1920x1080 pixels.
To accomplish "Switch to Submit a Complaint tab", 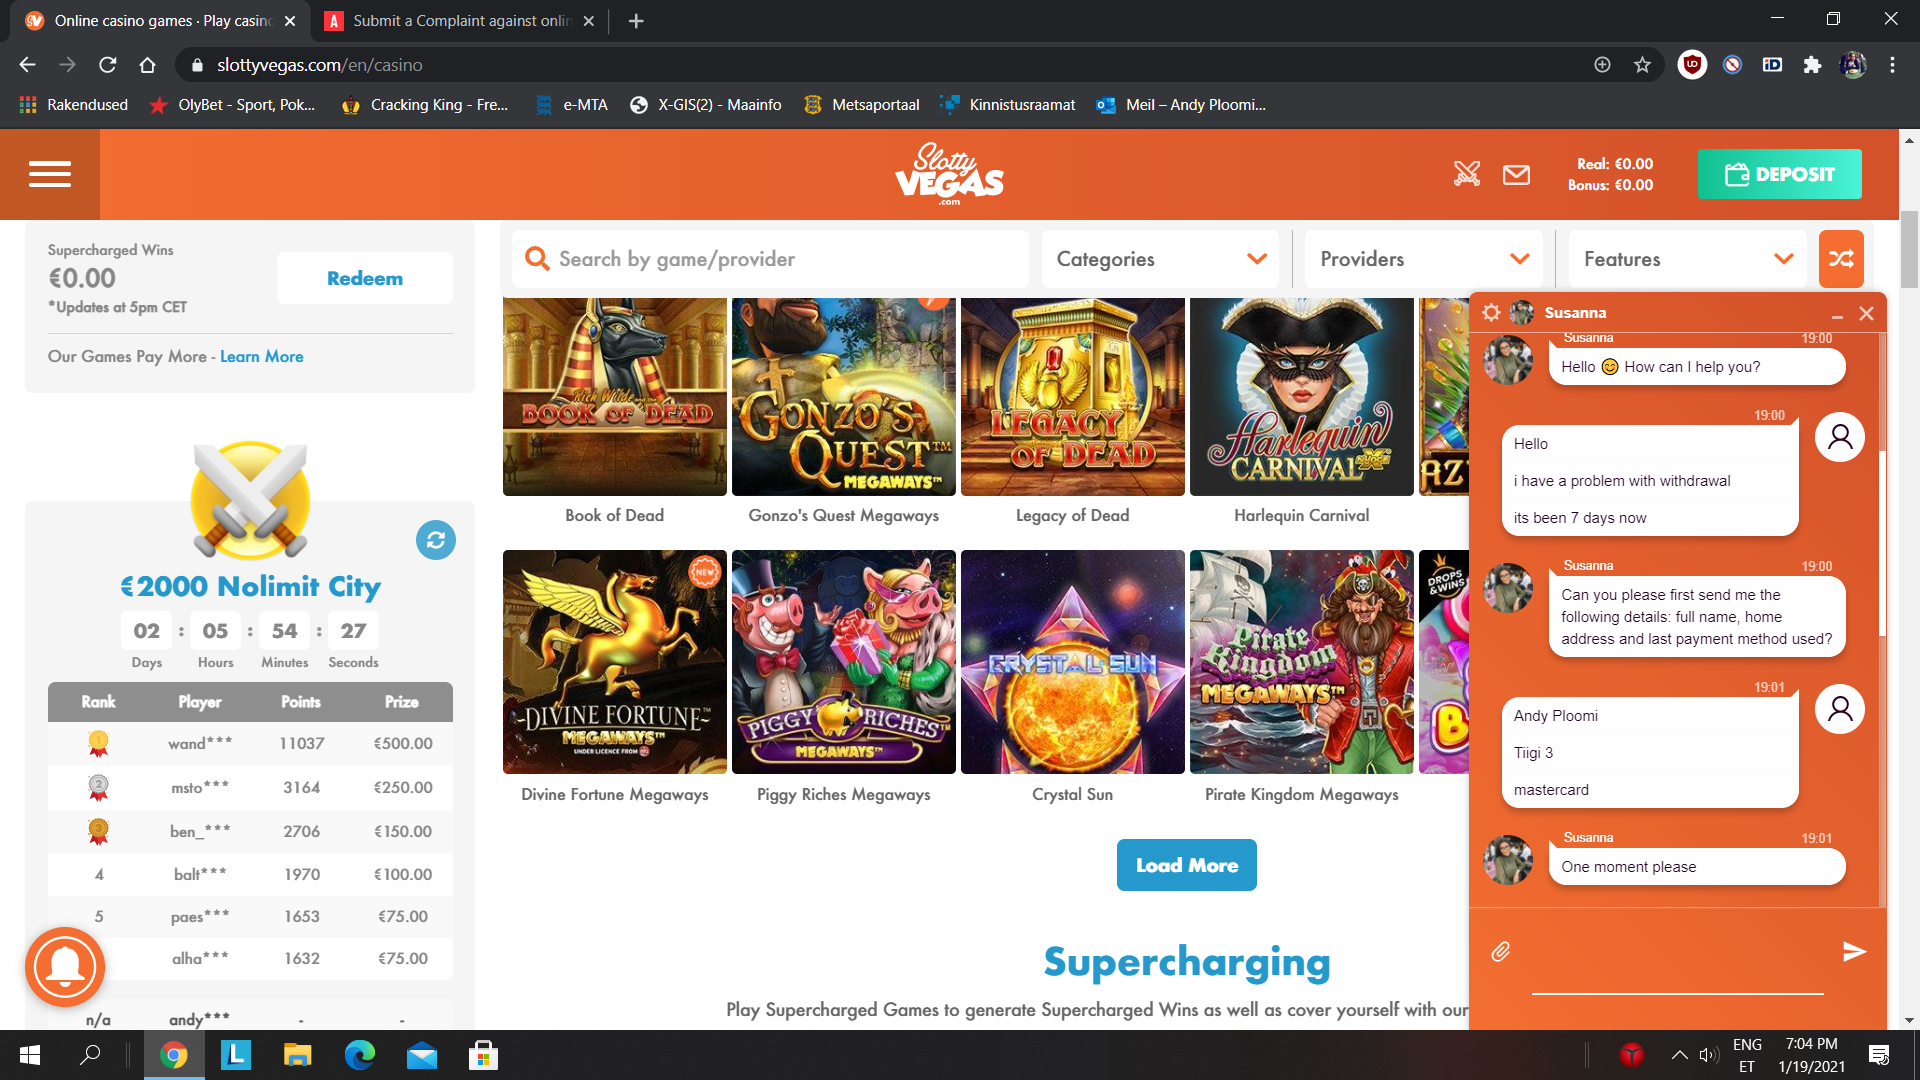I will (x=459, y=21).
